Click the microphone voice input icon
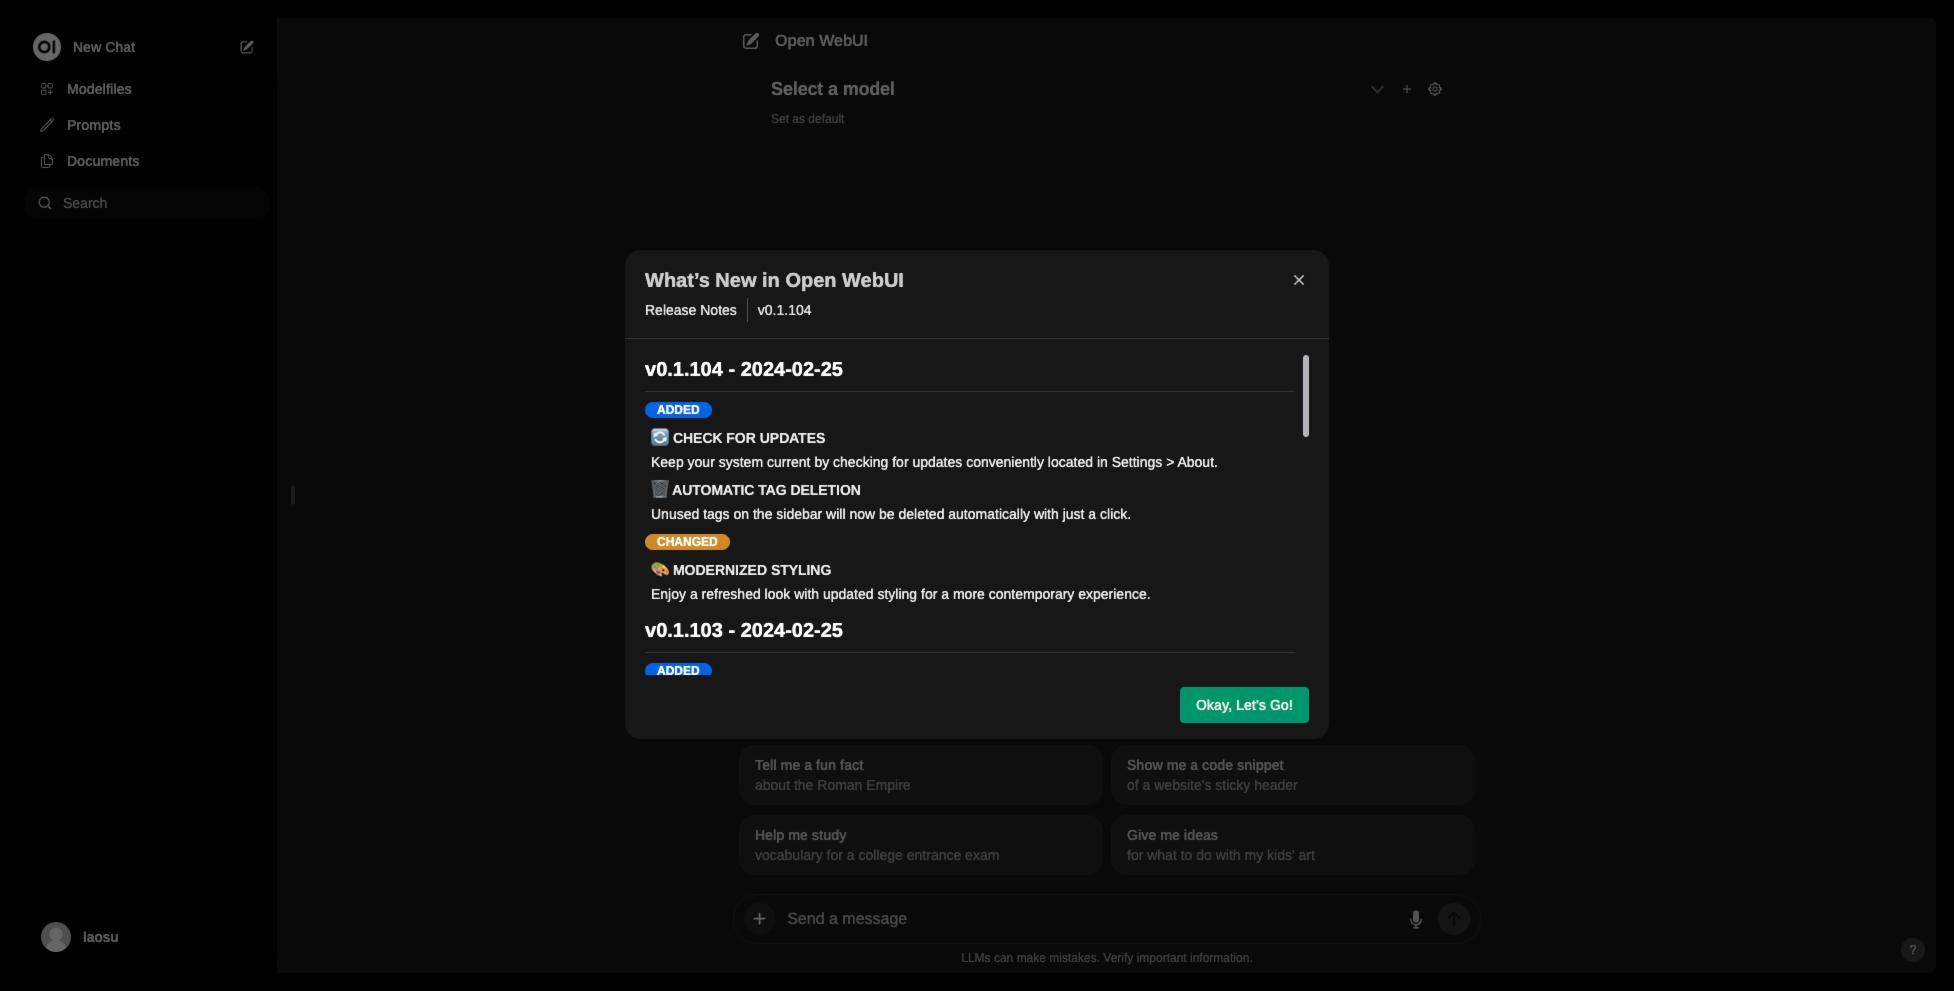This screenshot has width=1954, height=991. [1415, 919]
